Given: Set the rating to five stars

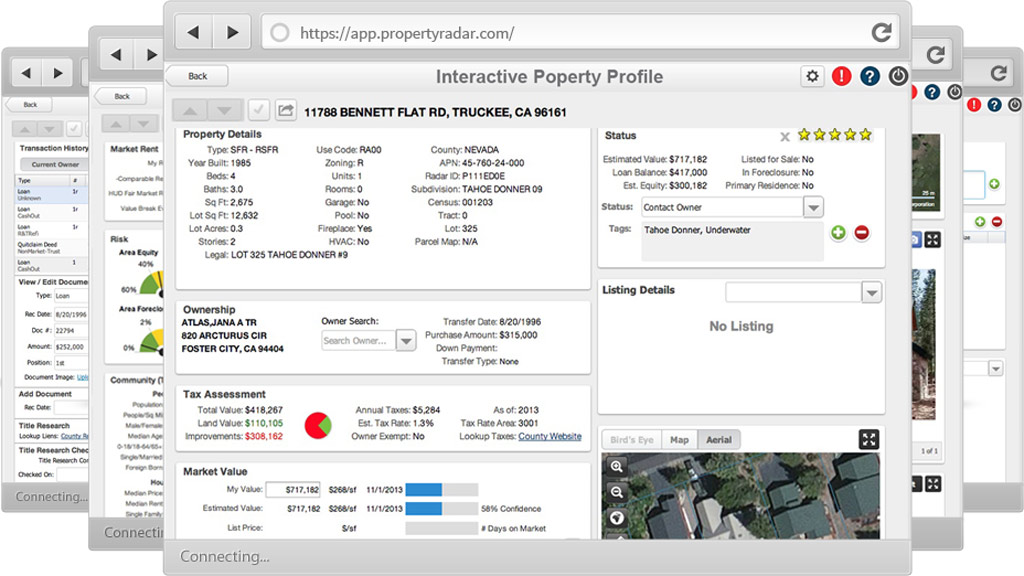Looking at the screenshot, I should tap(865, 135).
